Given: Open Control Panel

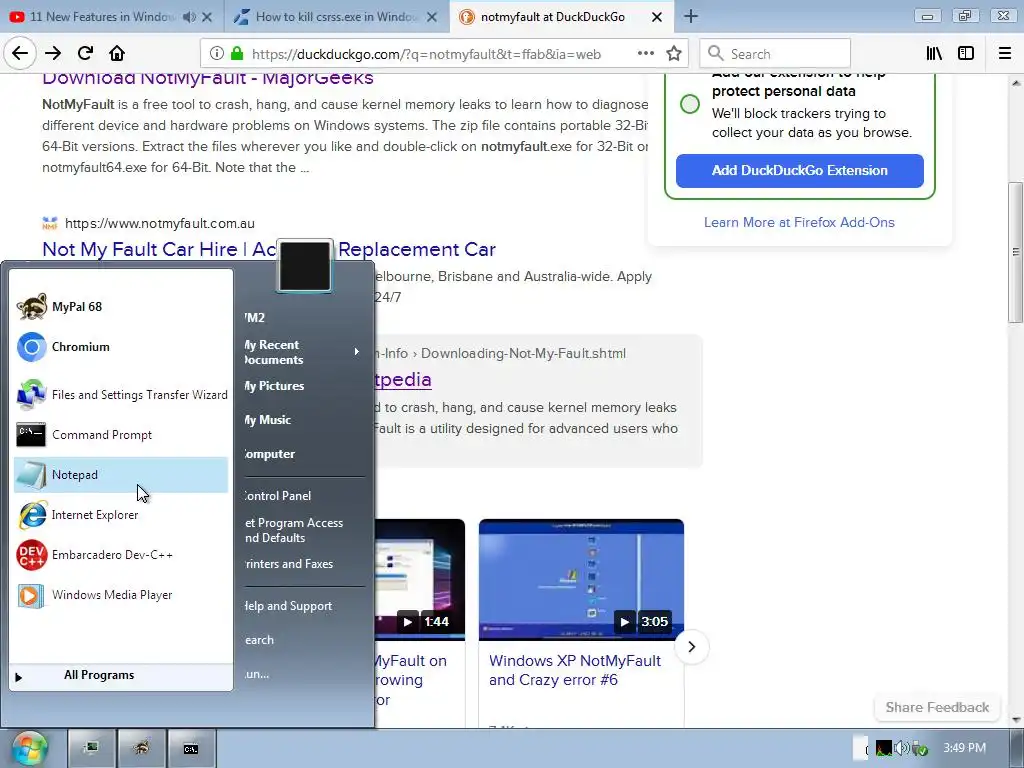Looking at the screenshot, I should pos(304,496).
